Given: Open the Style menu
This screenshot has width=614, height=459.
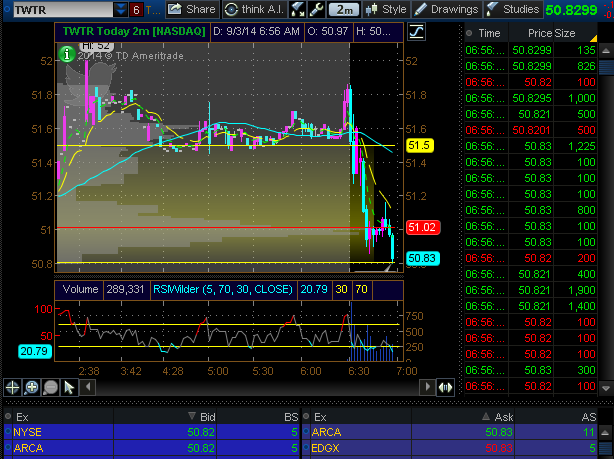Looking at the screenshot, I should 386,9.
